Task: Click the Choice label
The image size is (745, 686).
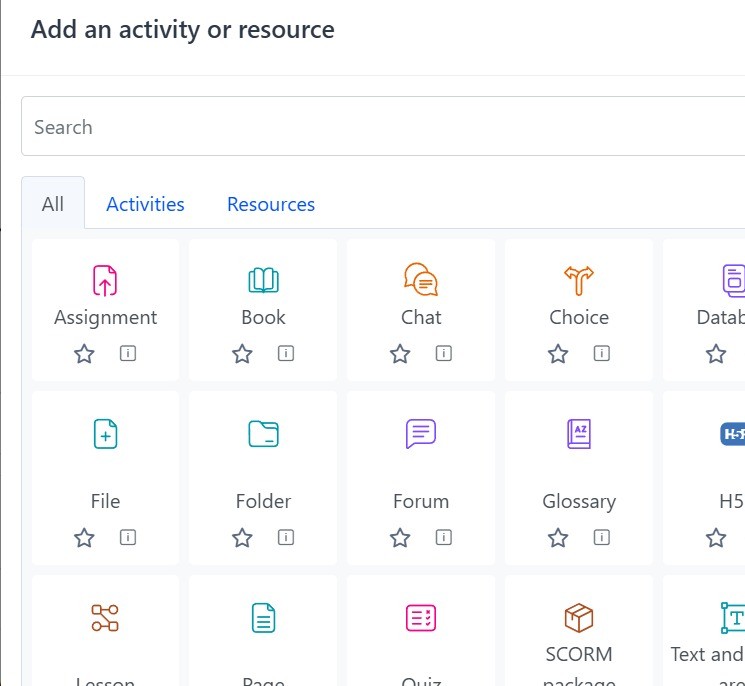Action: coord(579,317)
